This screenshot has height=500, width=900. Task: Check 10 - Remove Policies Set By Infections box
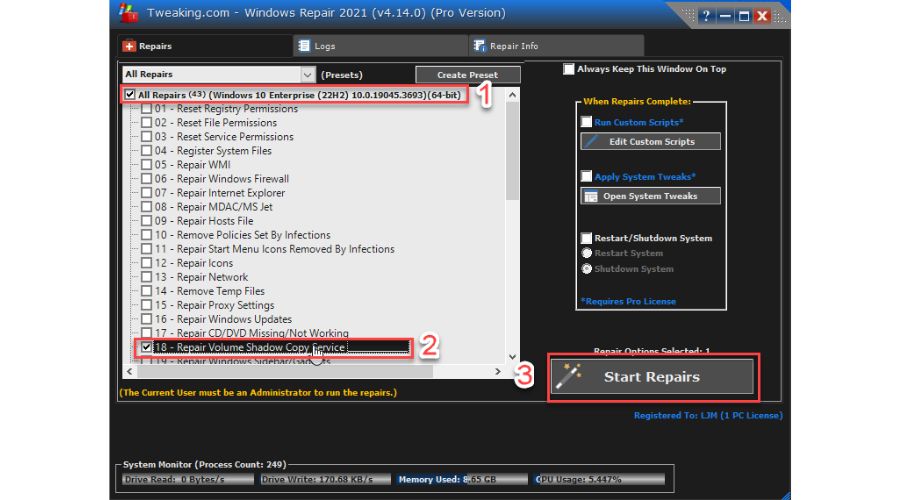(147, 235)
